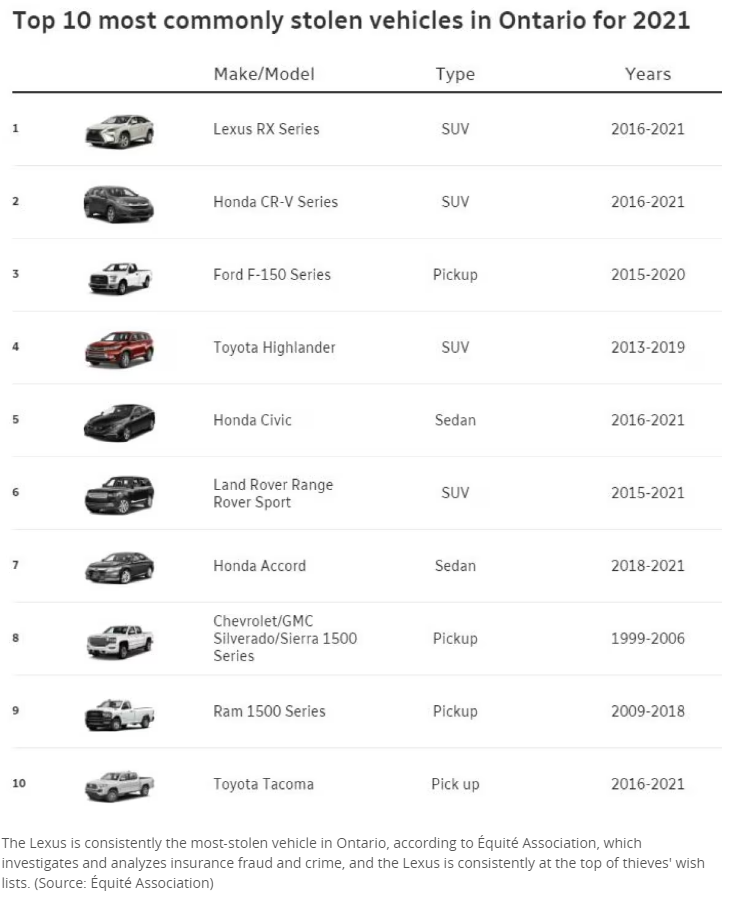Select the Range Rover Sport thumbnail
Image resolution: width=735 pixels, height=898 pixels.
click(x=119, y=495)
